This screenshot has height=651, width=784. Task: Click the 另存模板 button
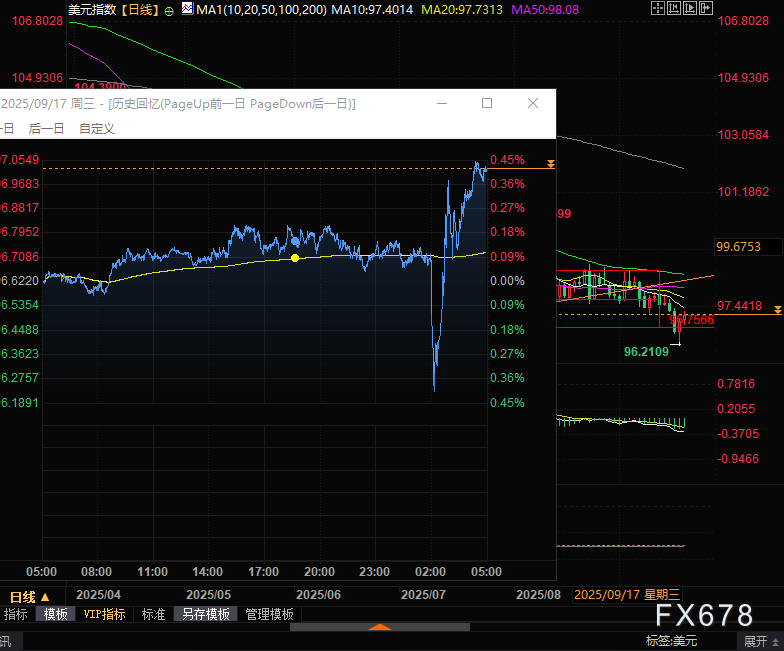coord(205,614)
